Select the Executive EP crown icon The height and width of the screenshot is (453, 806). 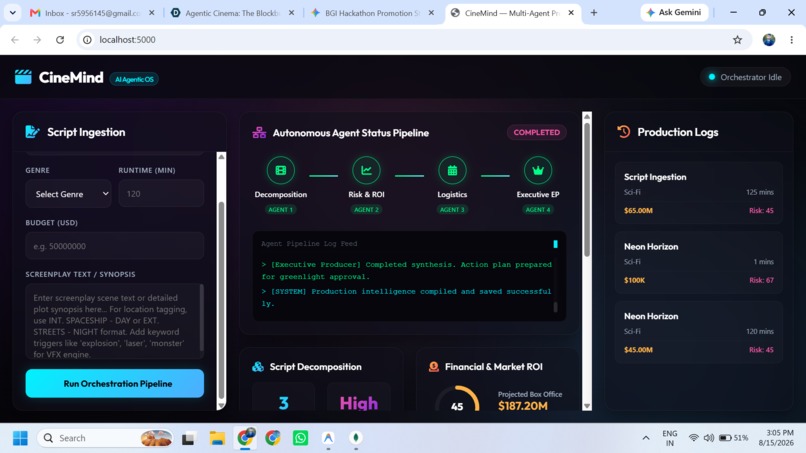[x=538, y=170]
